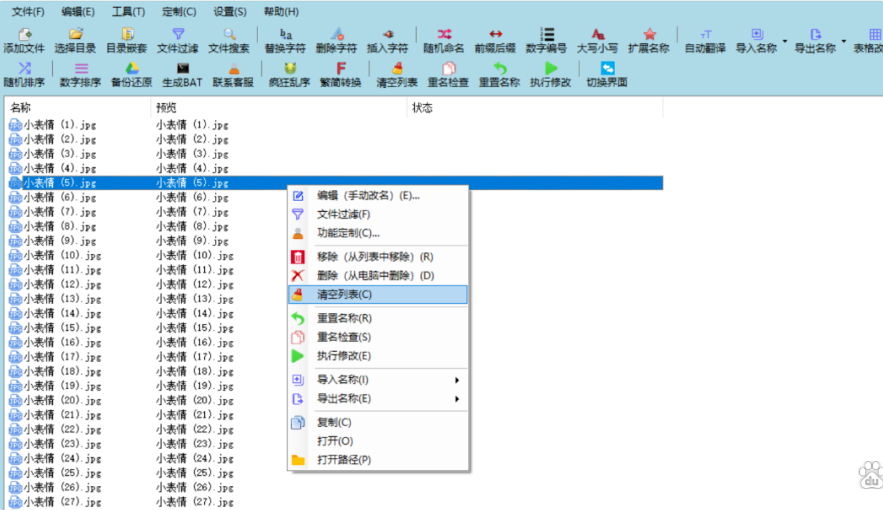Open the dropdown arrow beside 导入名称

(x=785, y=41)
